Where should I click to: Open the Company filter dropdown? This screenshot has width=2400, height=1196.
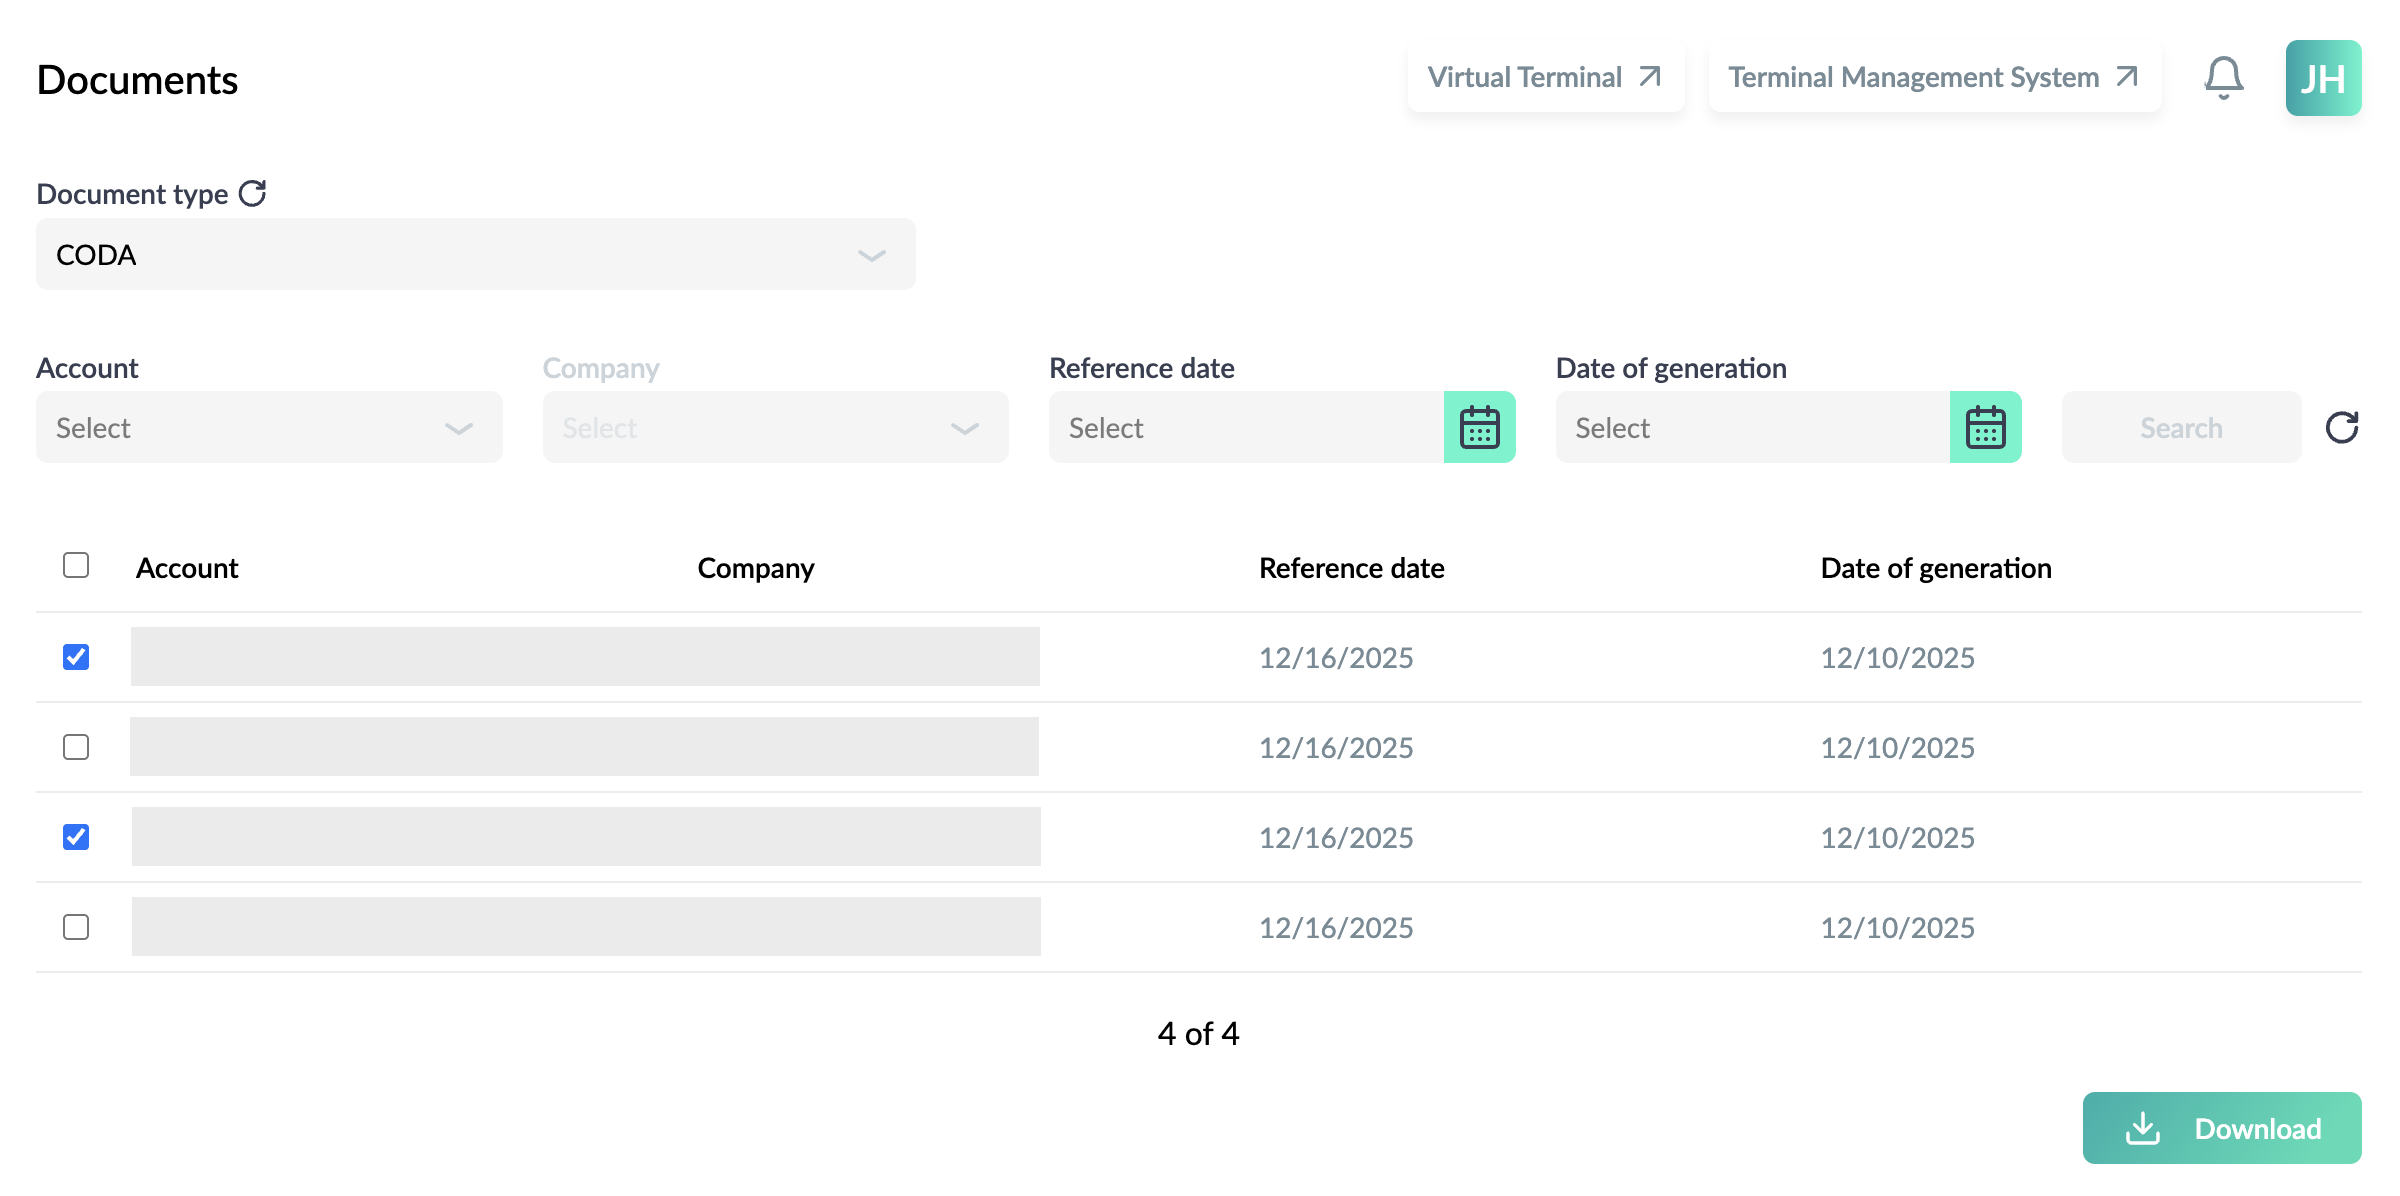pyautogui.click(x=776, y=427)
